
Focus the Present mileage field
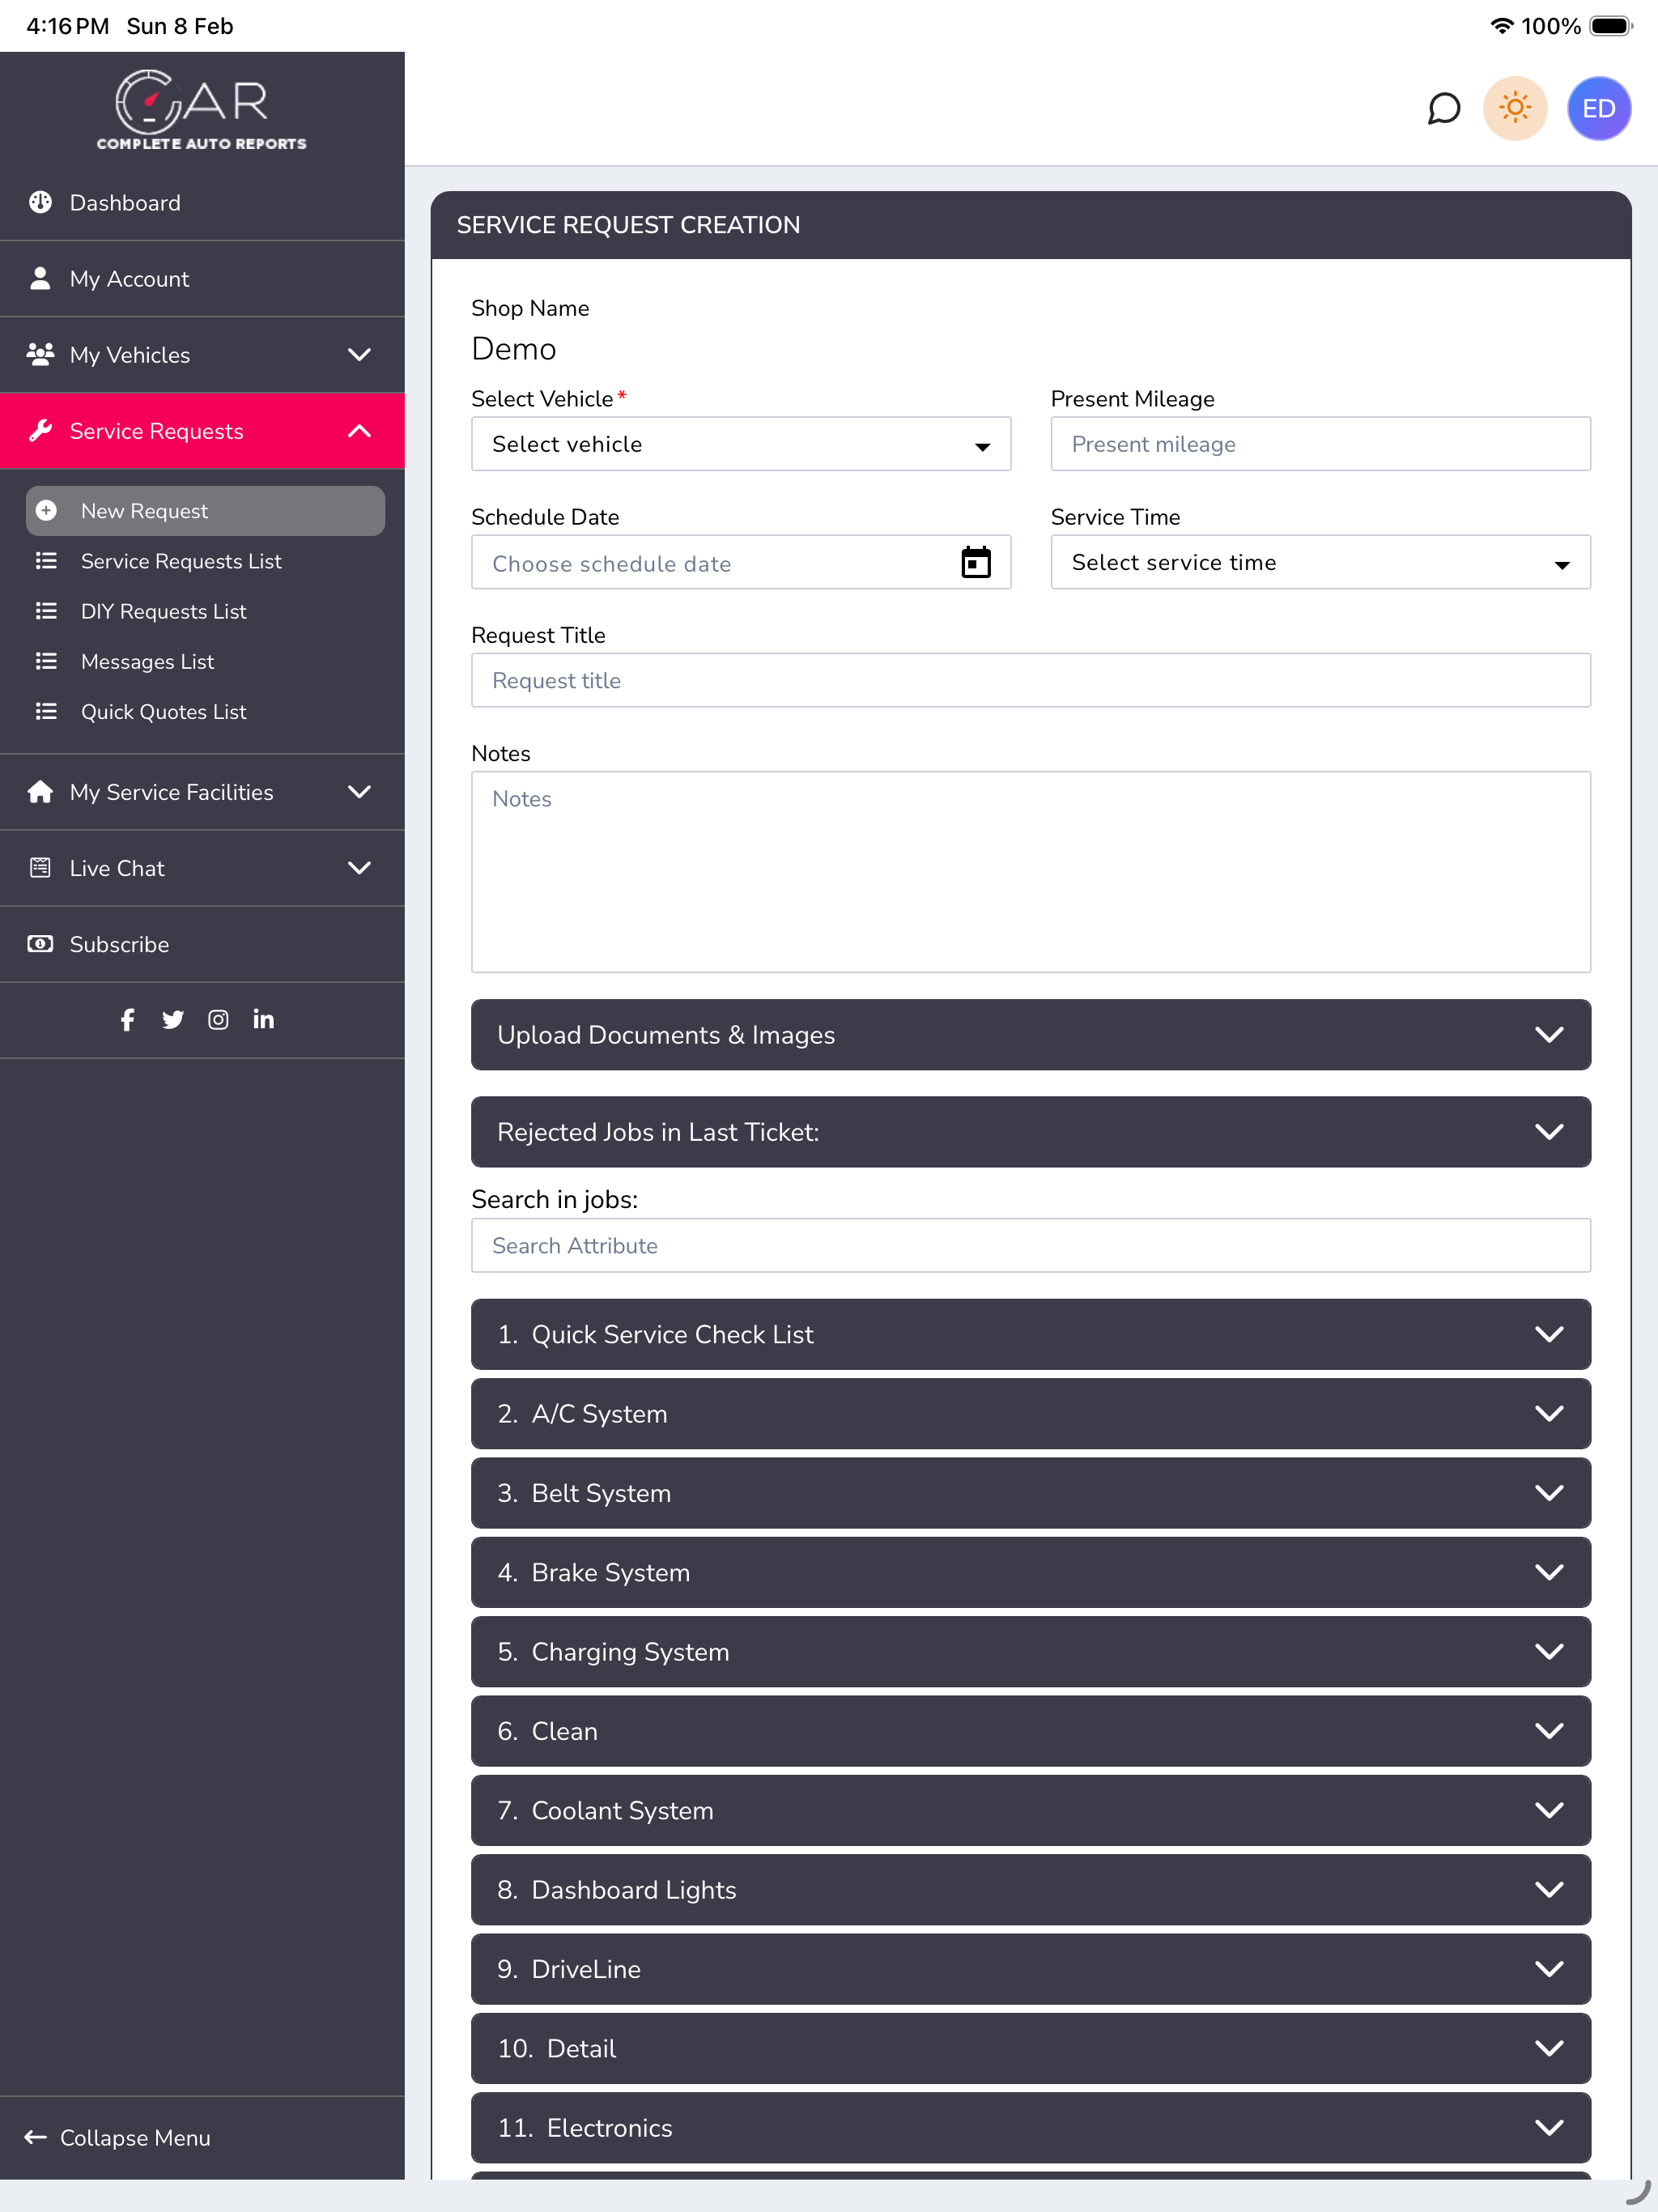[1320, 444]
